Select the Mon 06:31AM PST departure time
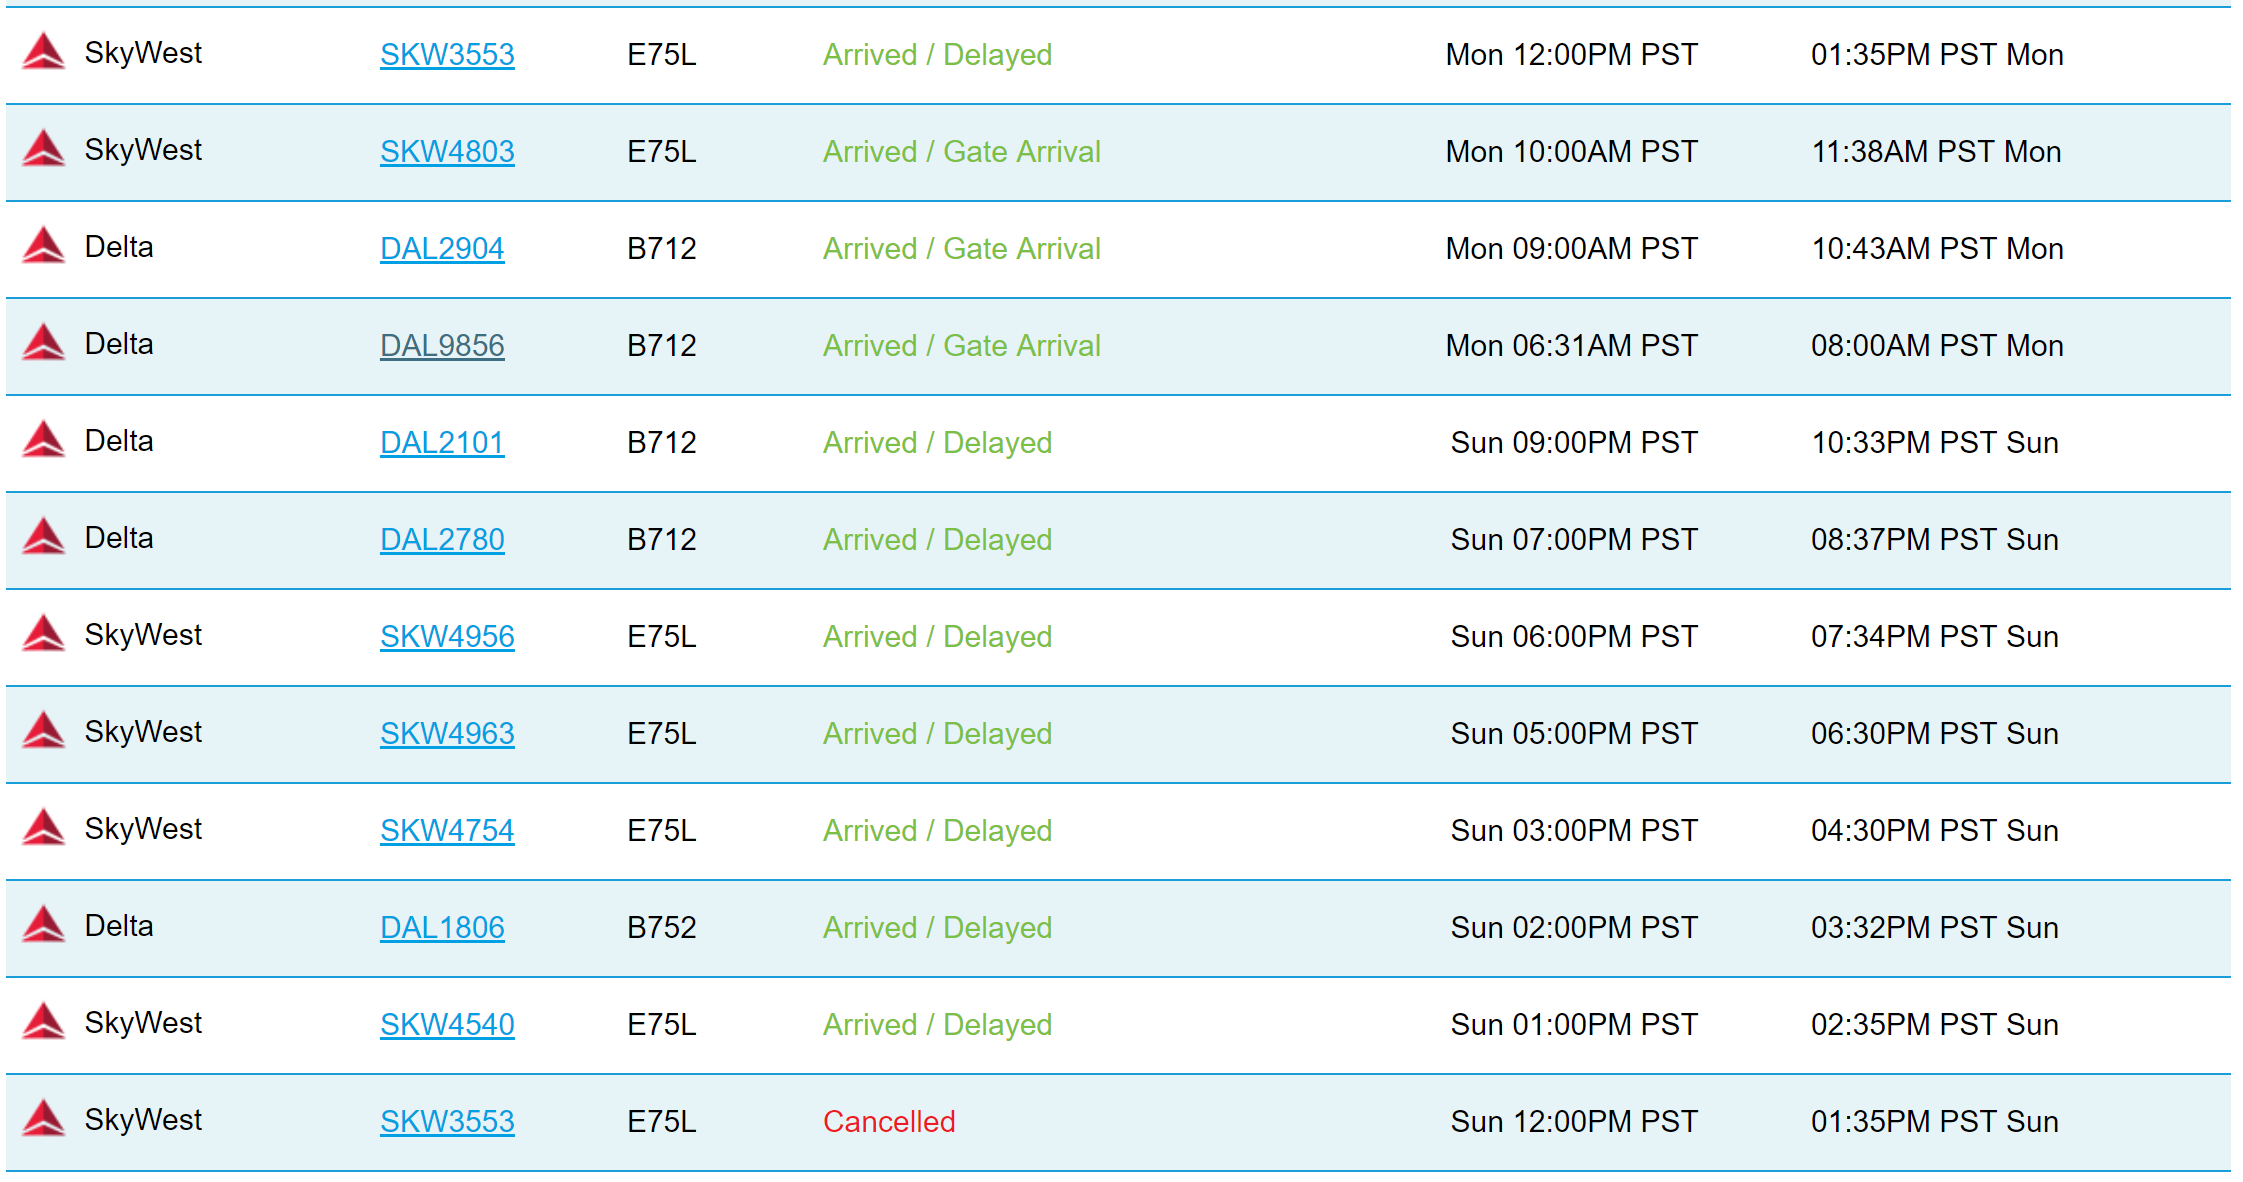The image size is (2243, 1182). [x=1571, y=346]
